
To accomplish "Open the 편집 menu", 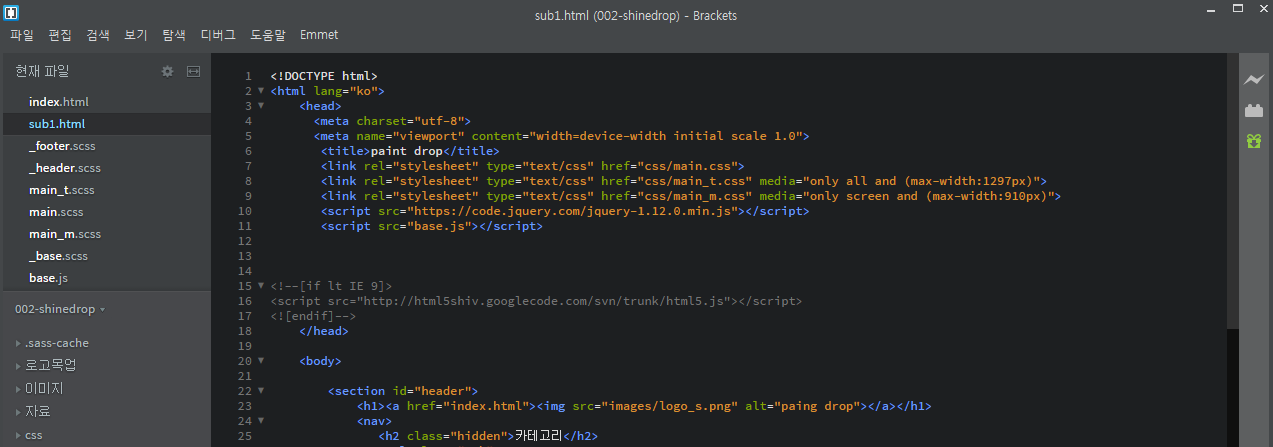I will click(60, 35).
